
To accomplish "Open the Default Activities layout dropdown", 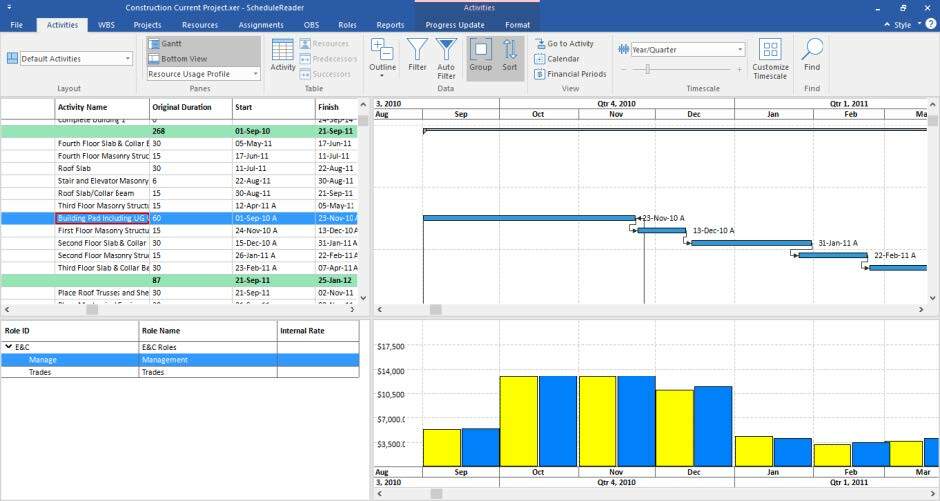I will pyautogui.click(x=127, y=59).
